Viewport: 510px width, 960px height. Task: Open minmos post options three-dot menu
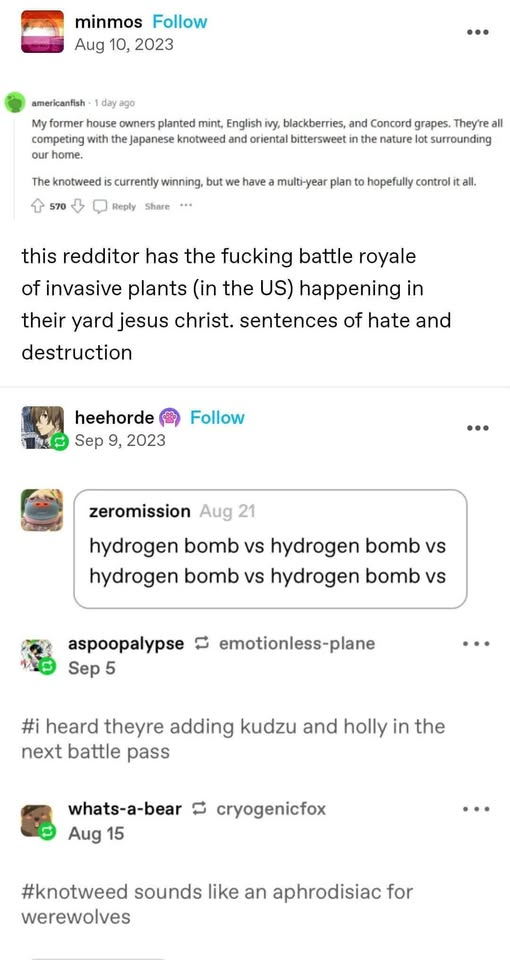click(x=478, y=32)
